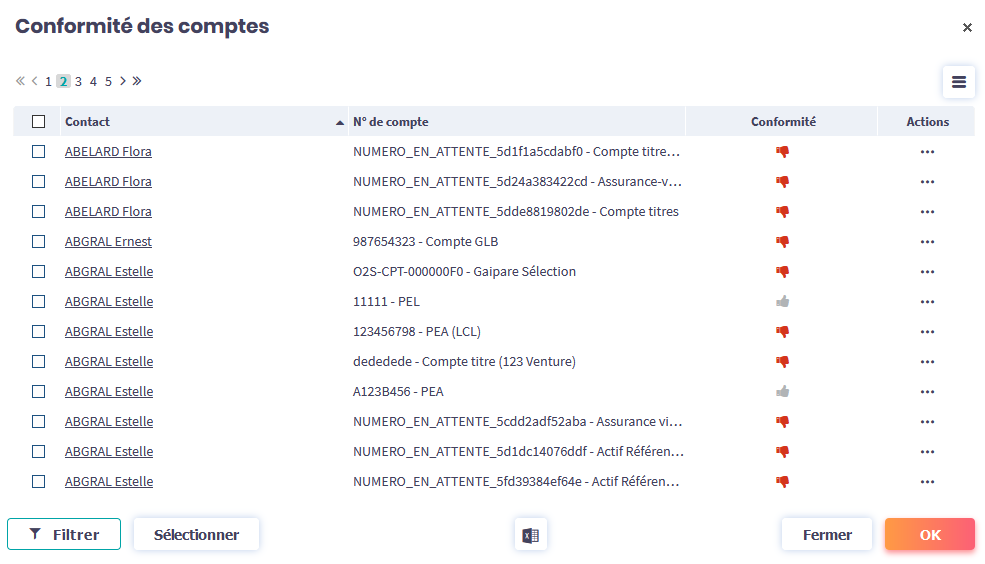
Task: Click the Filtrer button
Action: (x=64, y=535)
